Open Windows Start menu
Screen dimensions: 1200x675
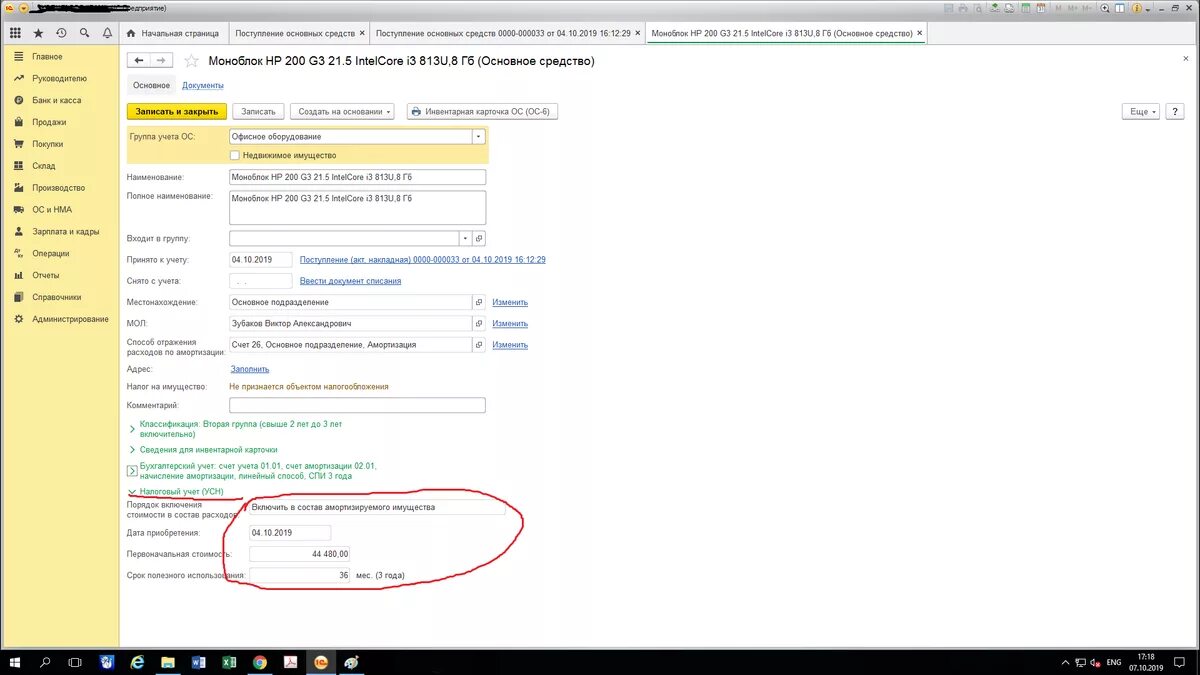coord(15,662)
